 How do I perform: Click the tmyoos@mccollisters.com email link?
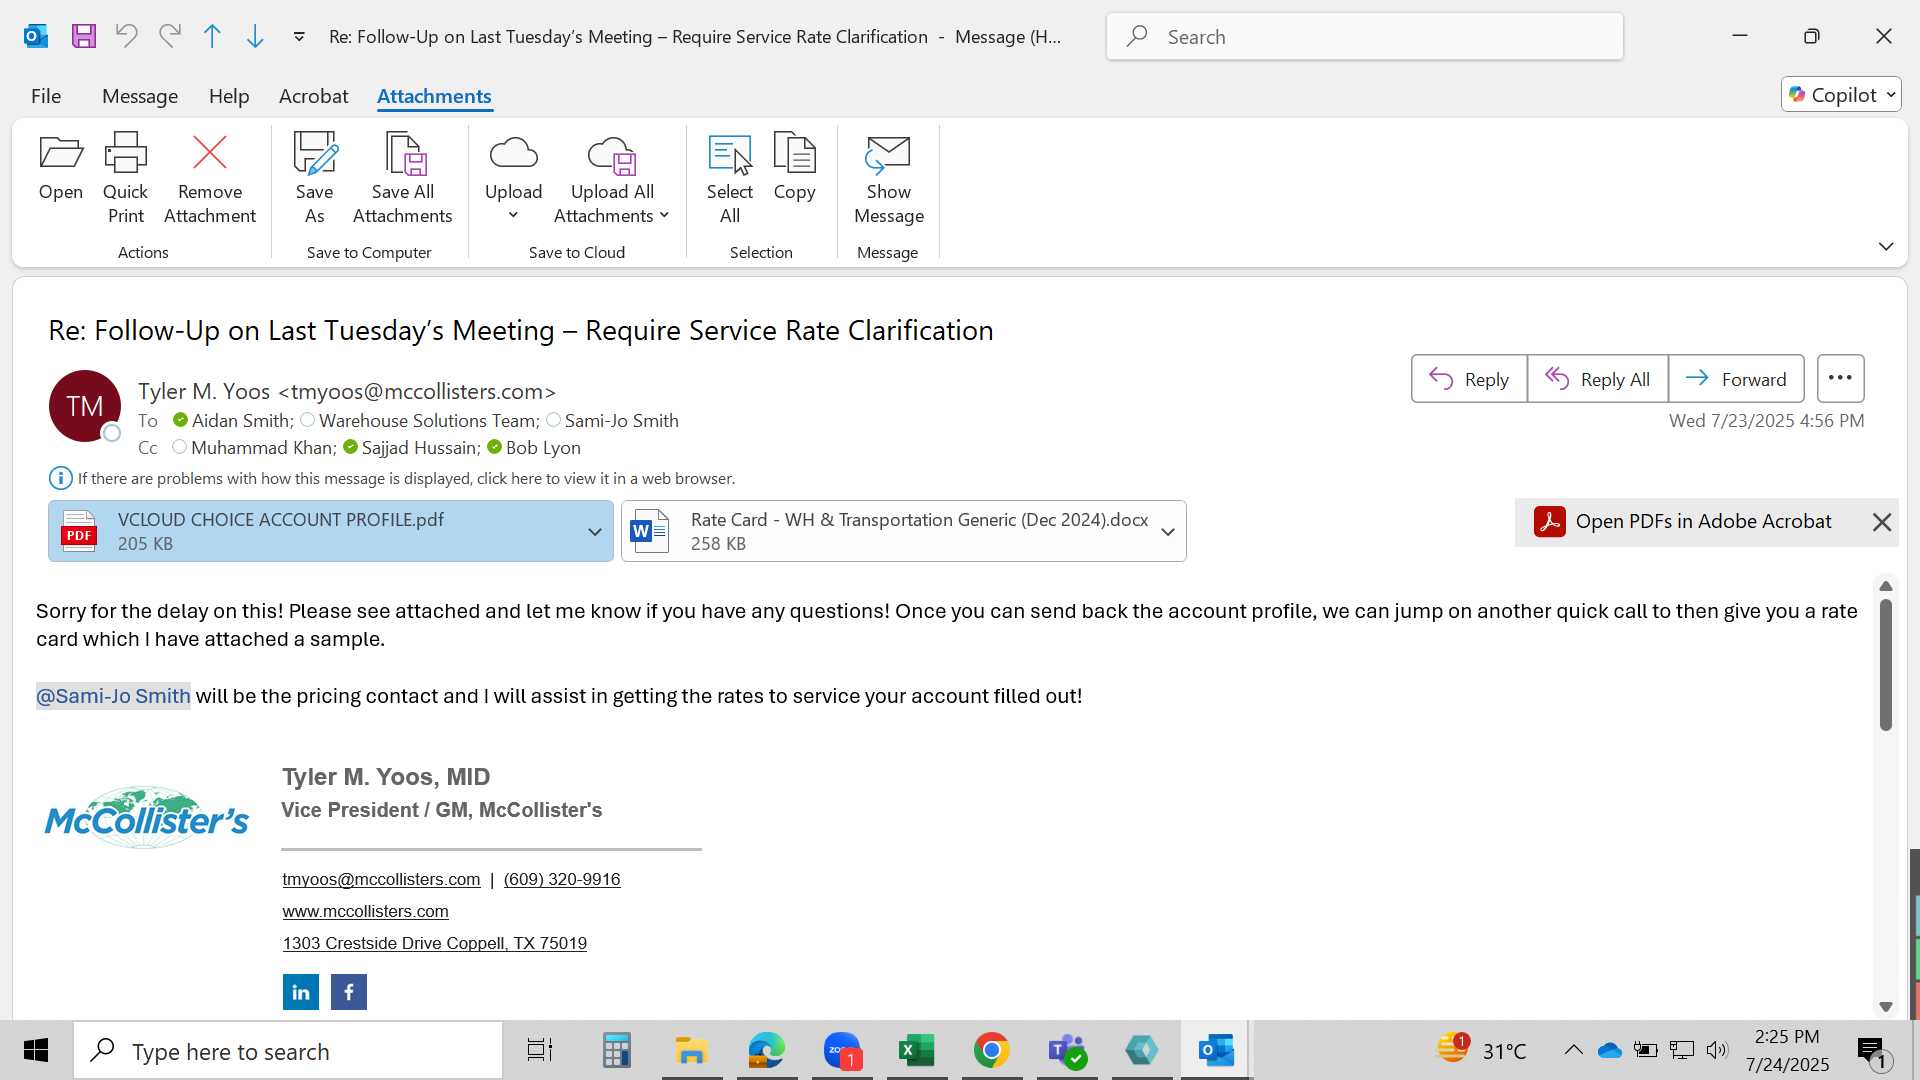(x=381, y=879)
